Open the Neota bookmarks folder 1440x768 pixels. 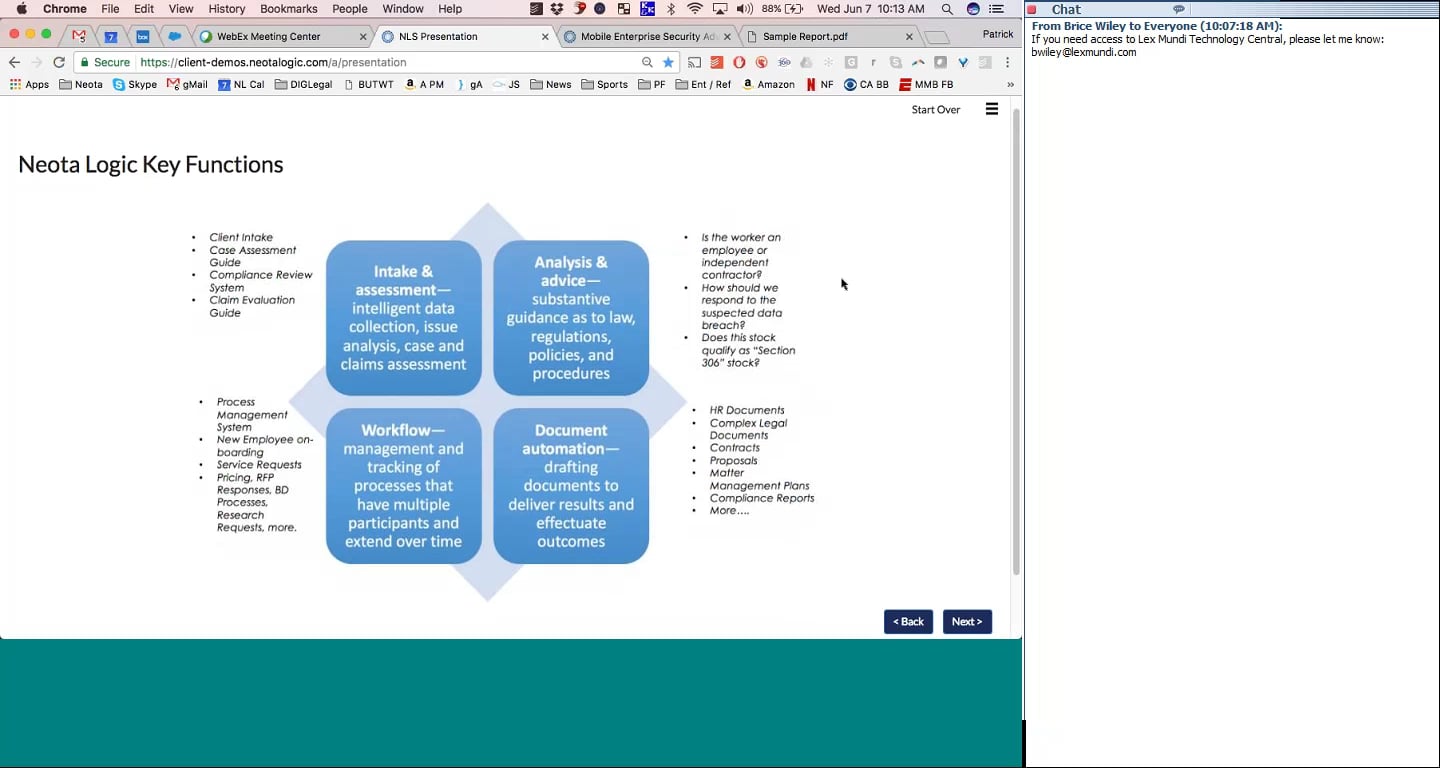(x=81, y=85)
